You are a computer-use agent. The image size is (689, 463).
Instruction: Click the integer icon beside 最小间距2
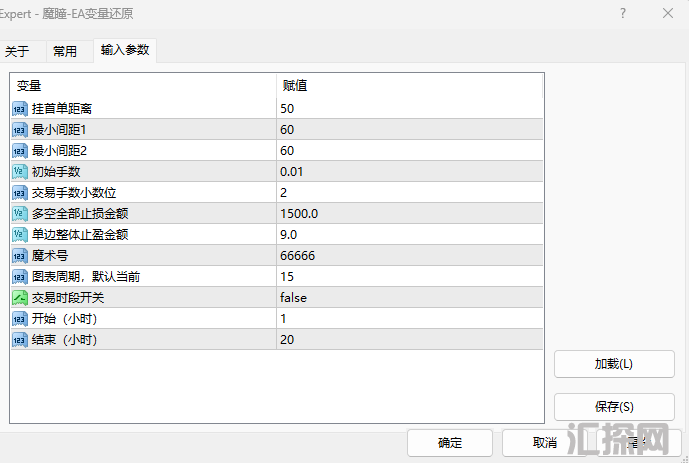(20, 151)
